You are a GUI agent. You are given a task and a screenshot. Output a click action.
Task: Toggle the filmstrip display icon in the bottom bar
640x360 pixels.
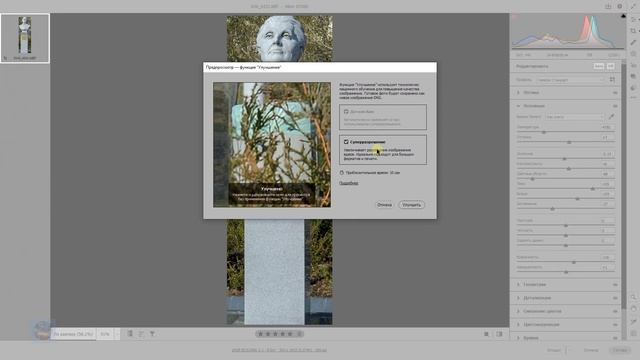(130, 334)
